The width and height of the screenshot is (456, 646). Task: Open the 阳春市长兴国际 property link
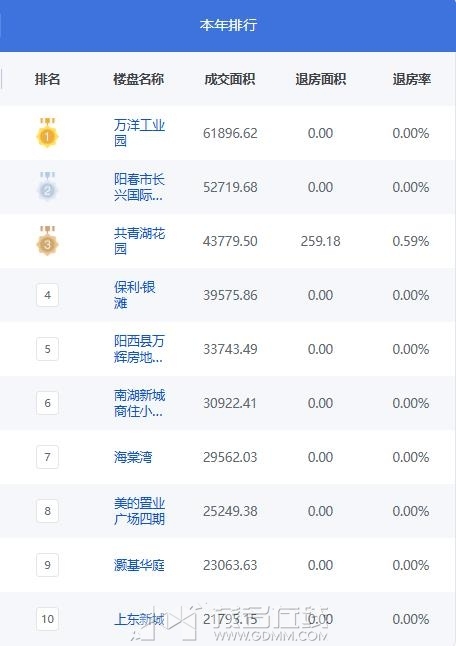pos(139,187)
